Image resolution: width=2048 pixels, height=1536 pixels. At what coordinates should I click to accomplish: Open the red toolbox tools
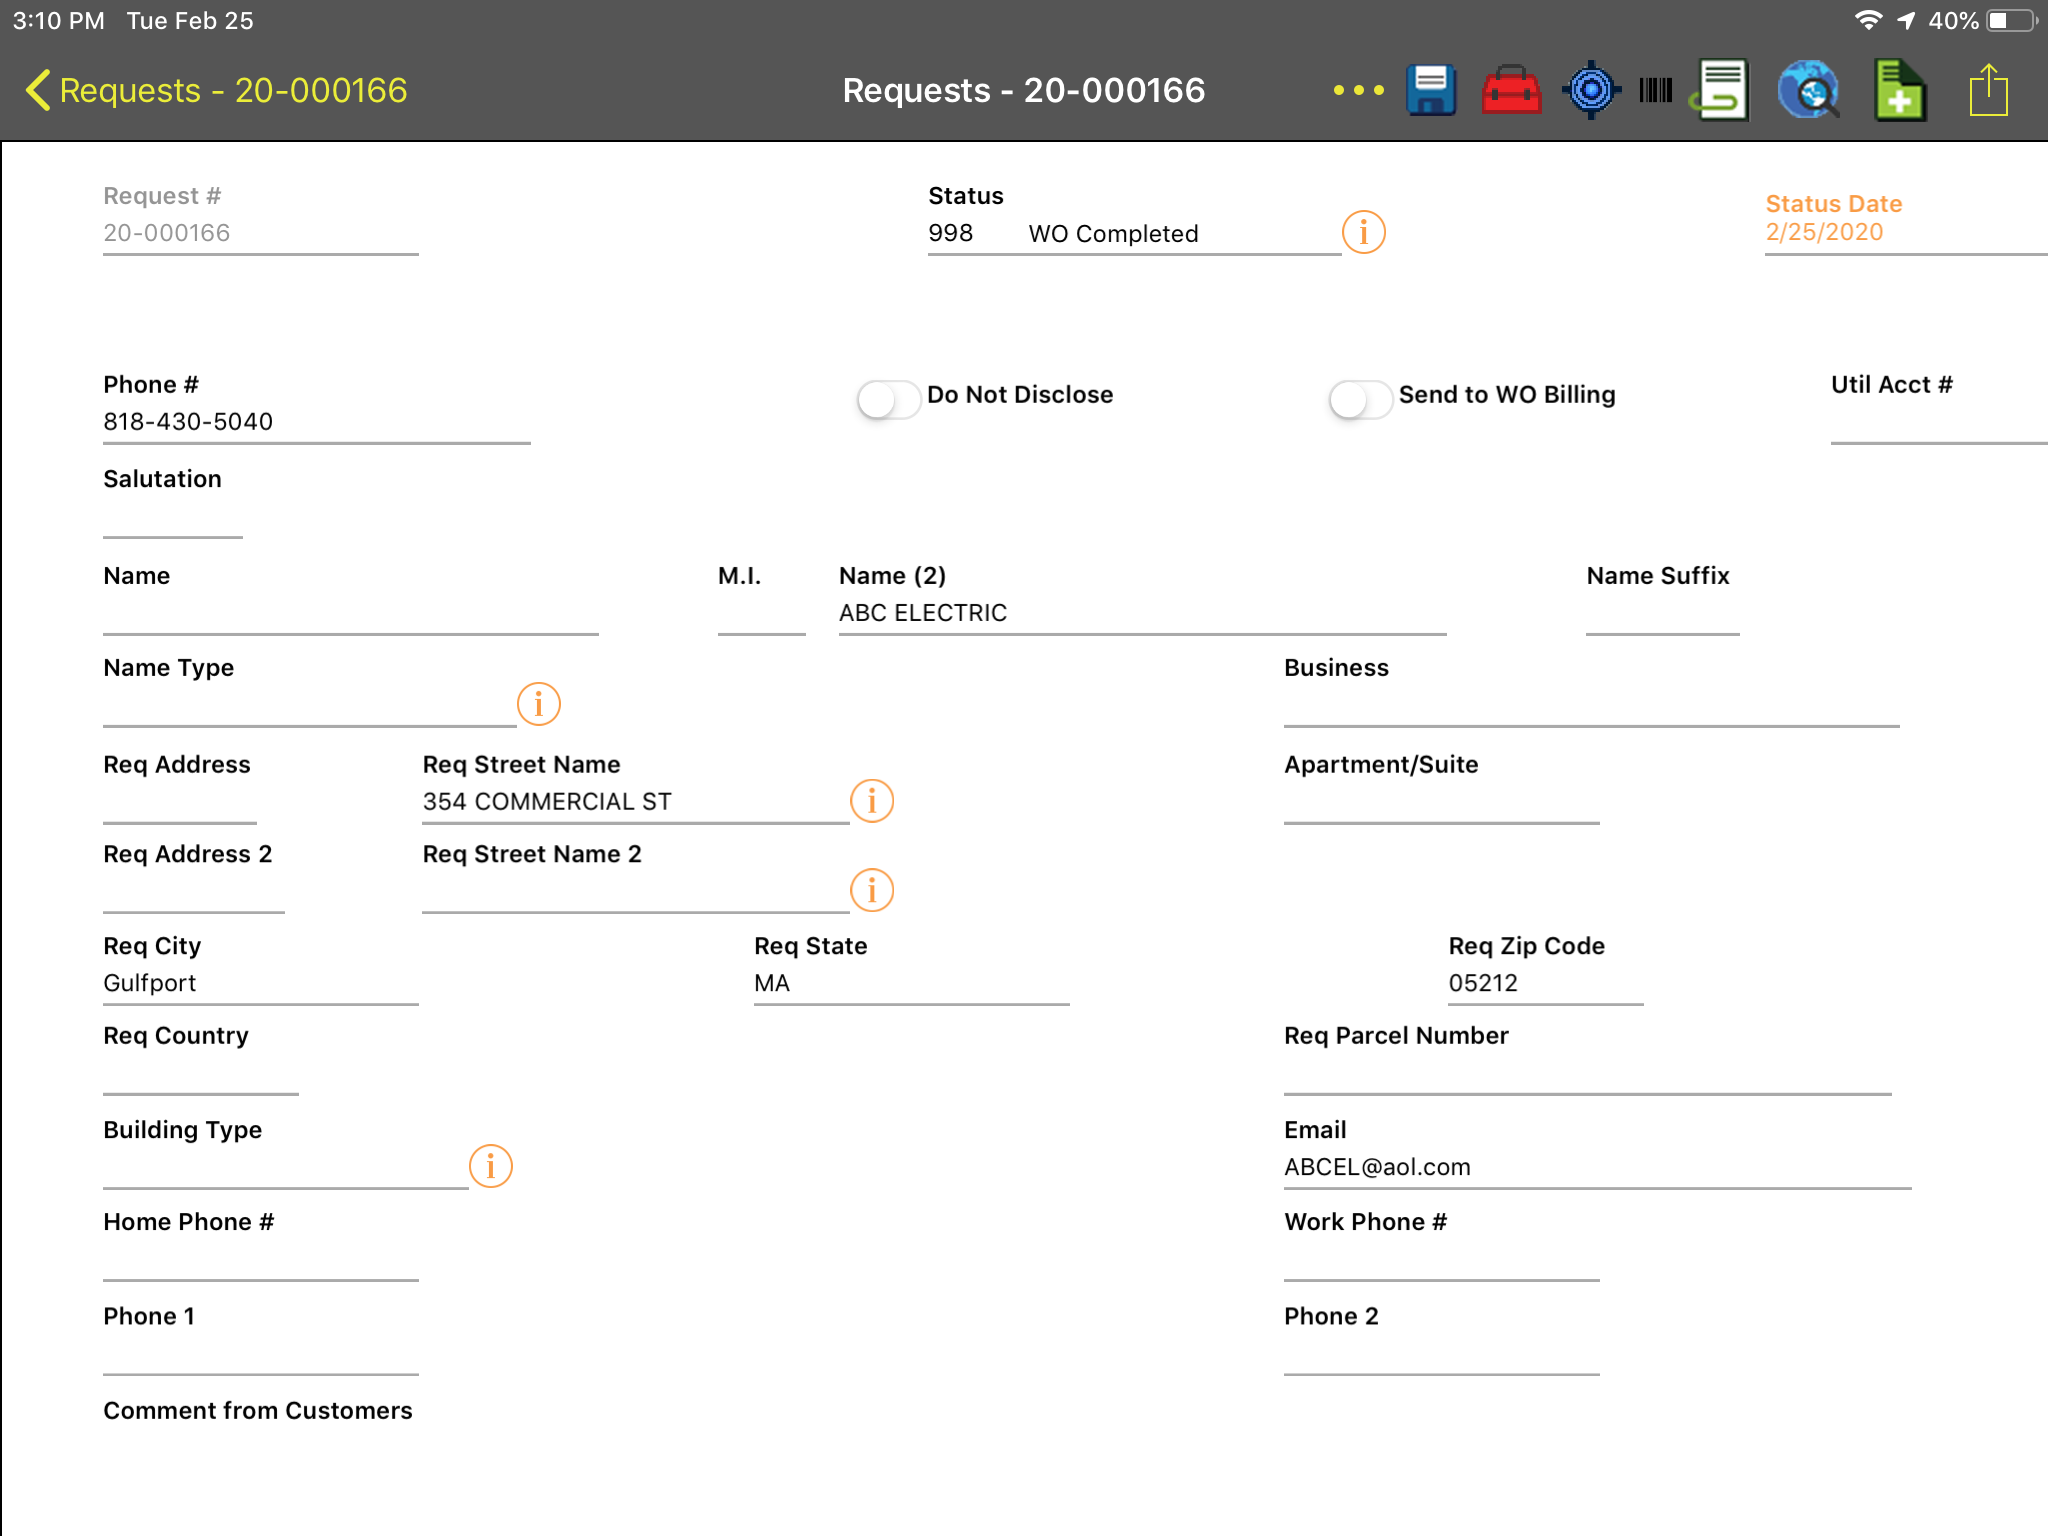pyautogui.click(x=1510, y=89)
